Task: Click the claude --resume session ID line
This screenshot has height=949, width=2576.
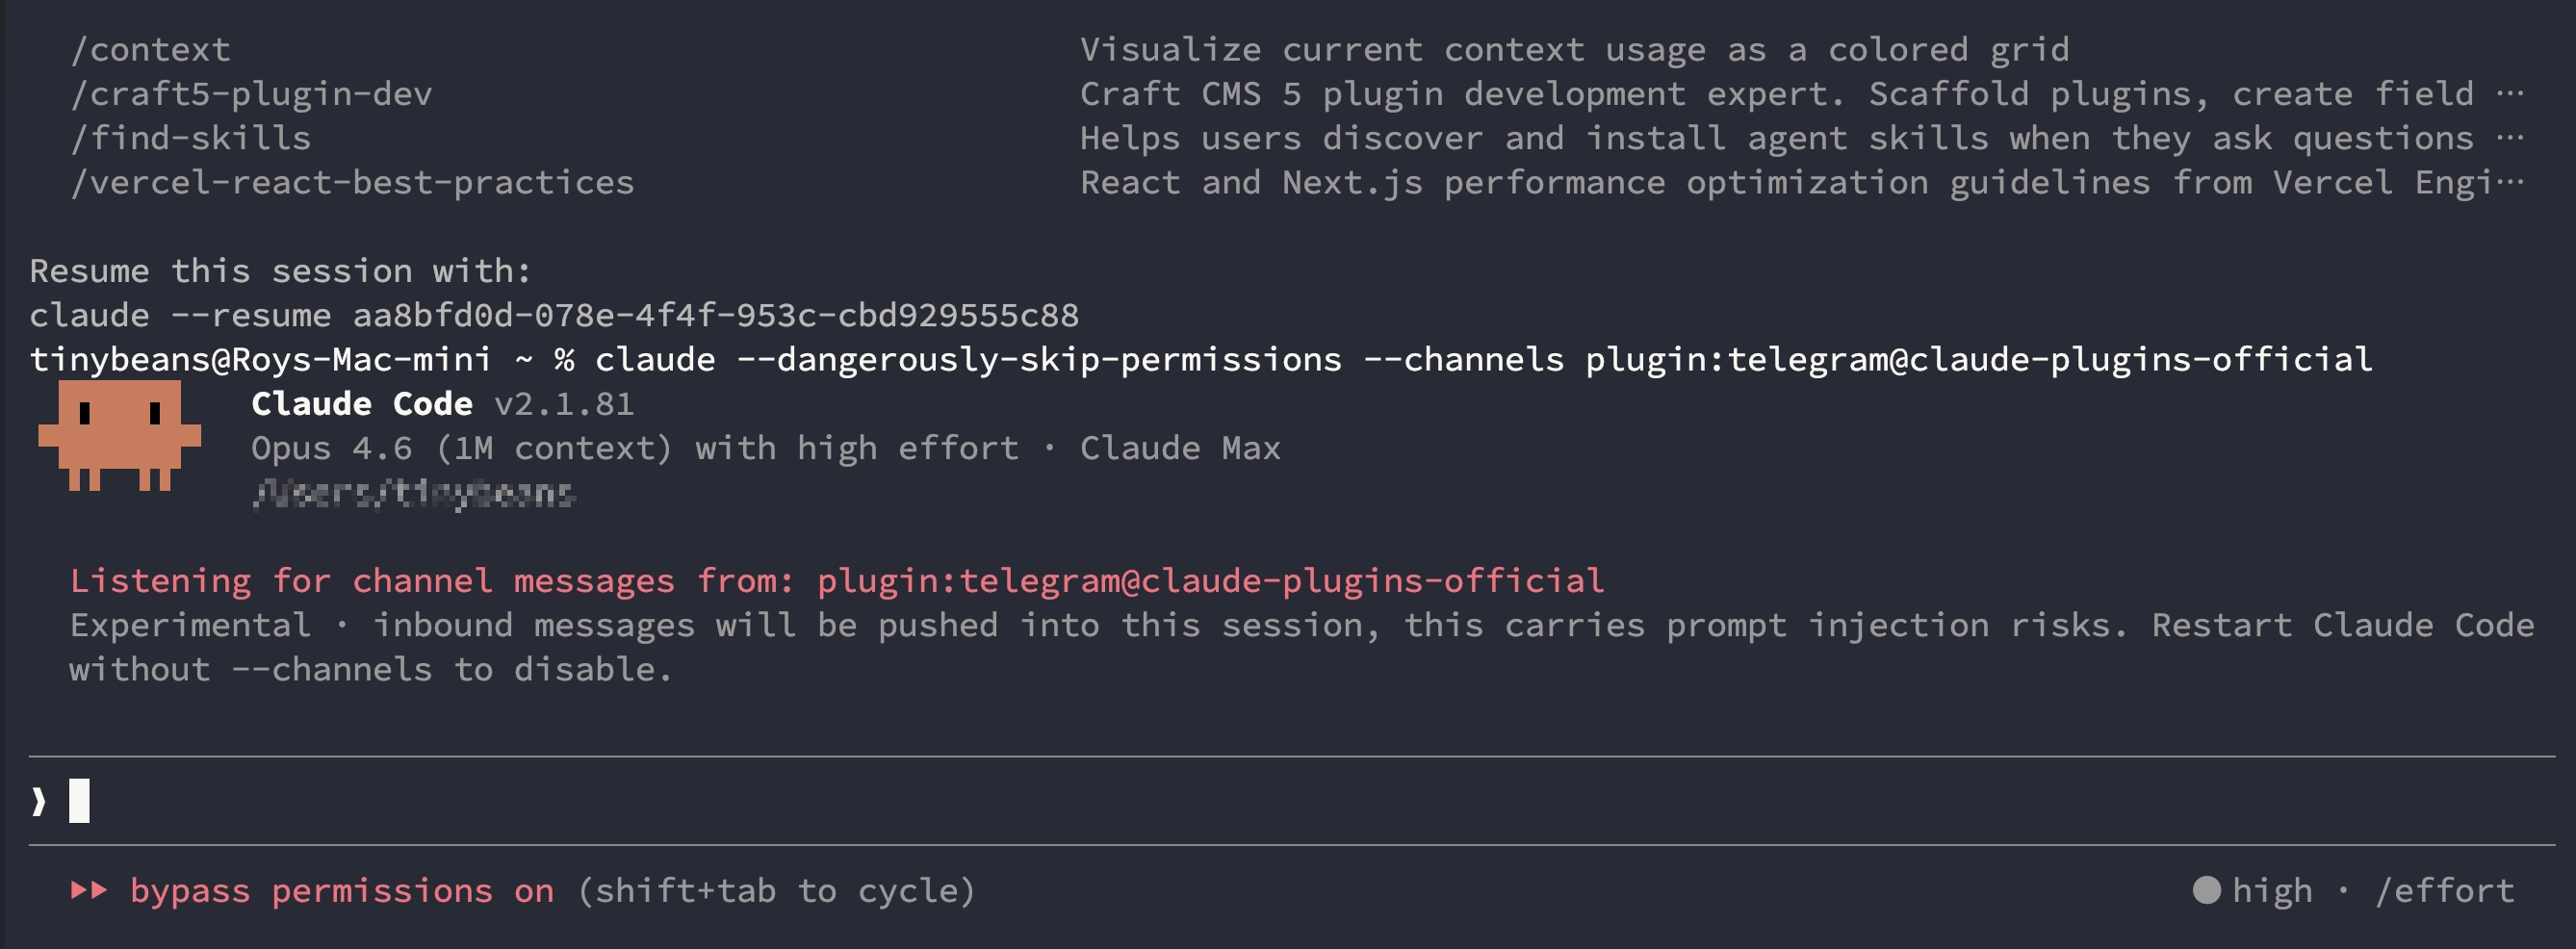Action: tap(554, 315)
